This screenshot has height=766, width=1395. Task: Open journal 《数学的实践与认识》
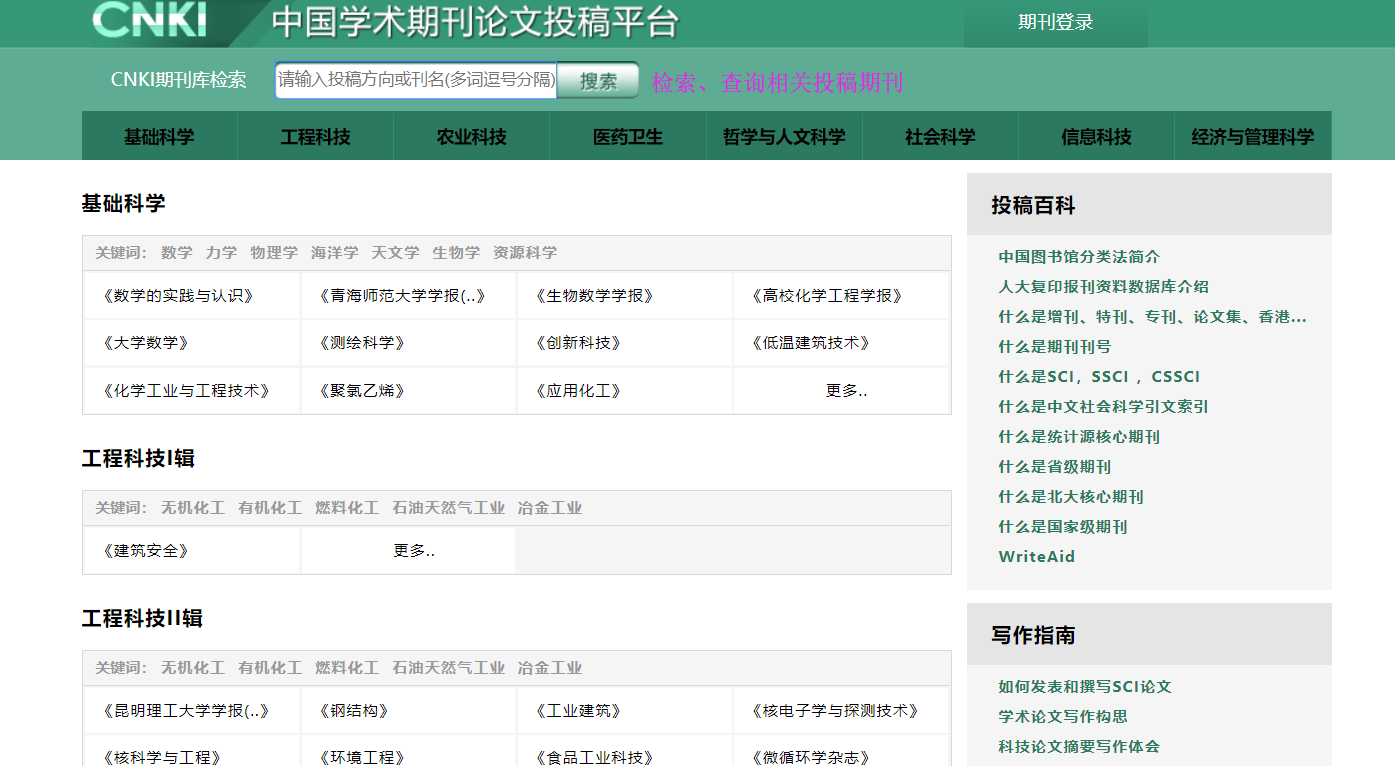pos(178,296)
